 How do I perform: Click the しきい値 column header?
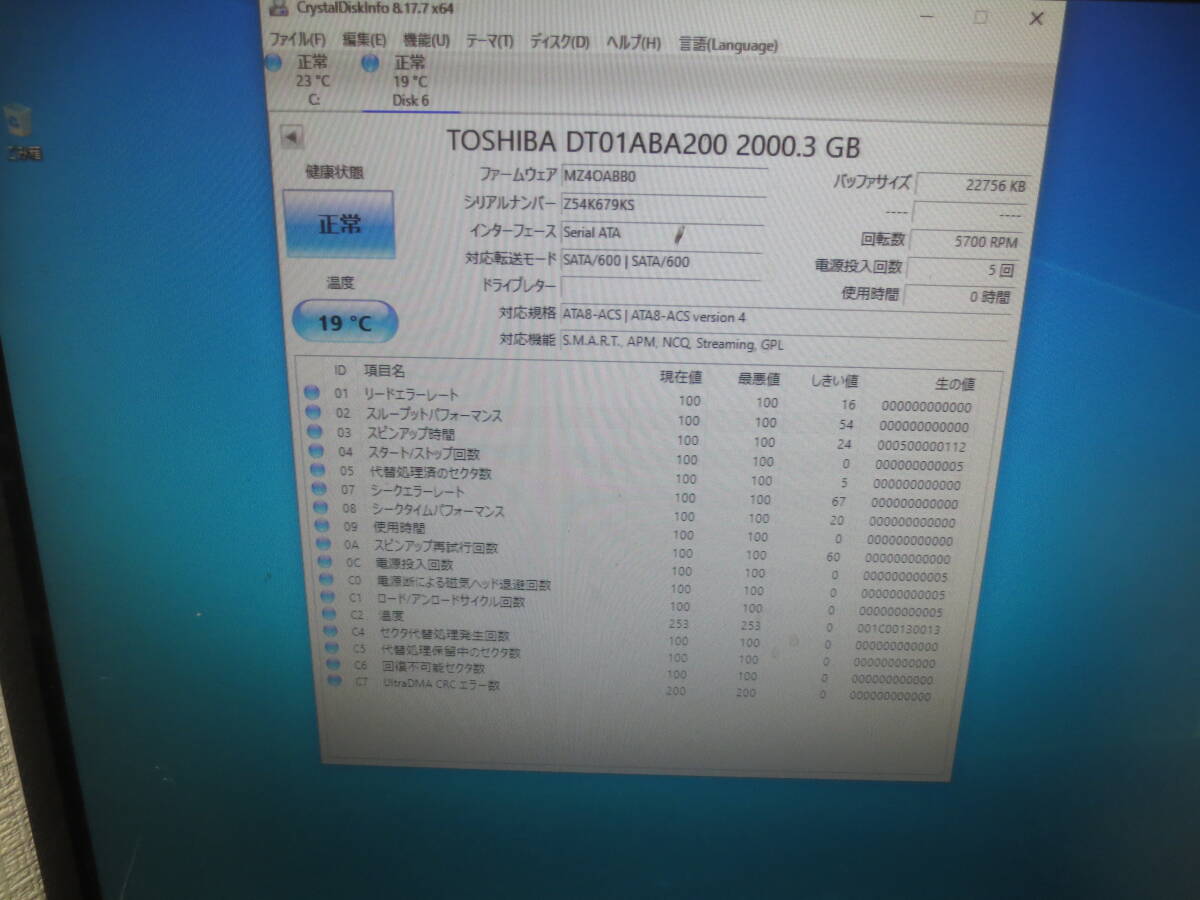[833, 381]
